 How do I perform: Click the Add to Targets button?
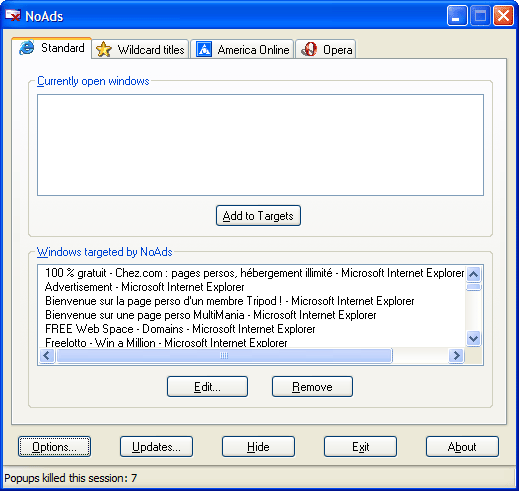tap(258, 216)
